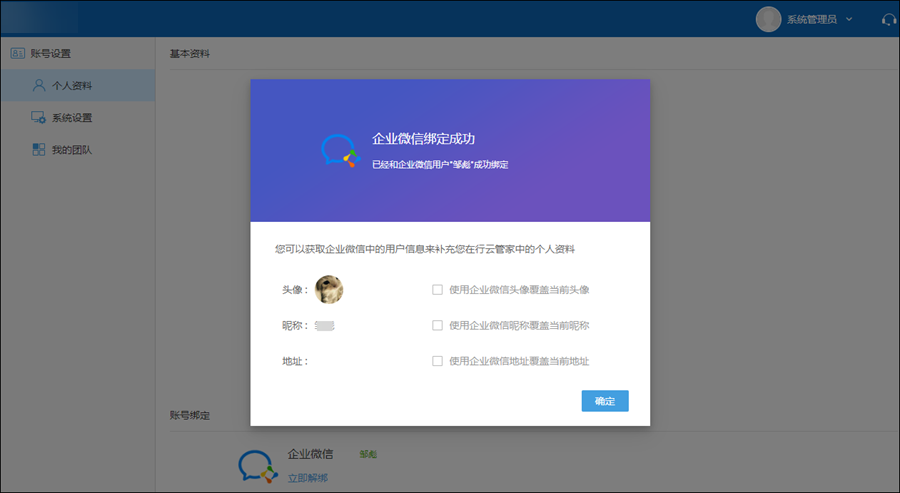The height and width of the screenshot is (493, 900).
Task: Click the 已经和企业微信用户 success subtitle
Action: [x=440, y=165]
